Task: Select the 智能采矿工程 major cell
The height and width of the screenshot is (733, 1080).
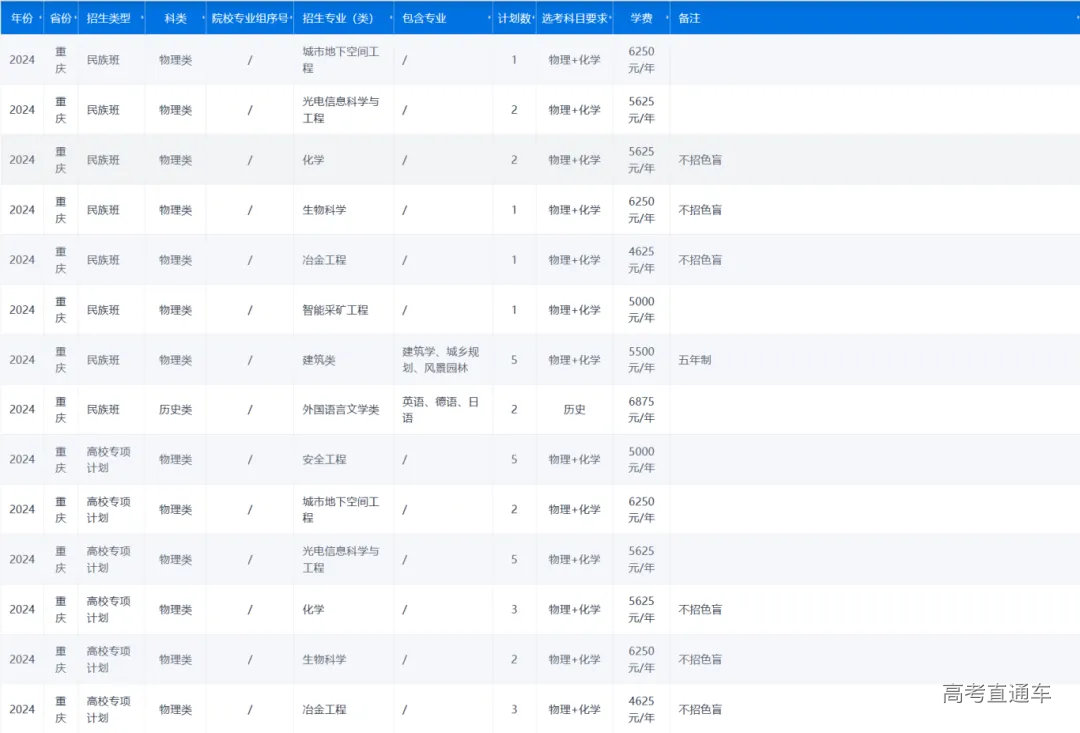Action: coord(335,310)
